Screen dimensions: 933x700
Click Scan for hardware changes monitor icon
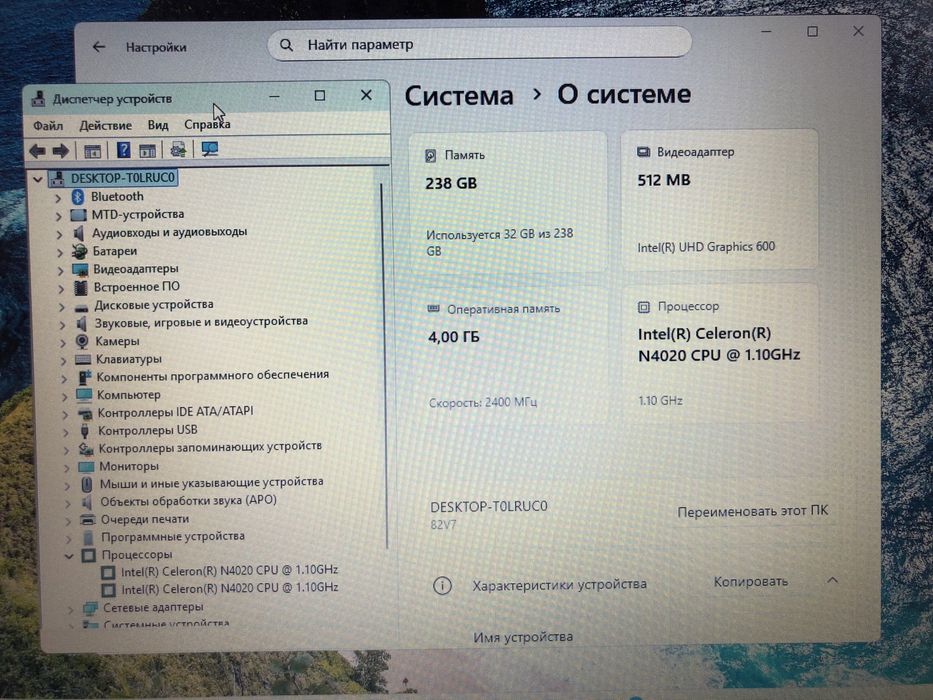[209, 149]
